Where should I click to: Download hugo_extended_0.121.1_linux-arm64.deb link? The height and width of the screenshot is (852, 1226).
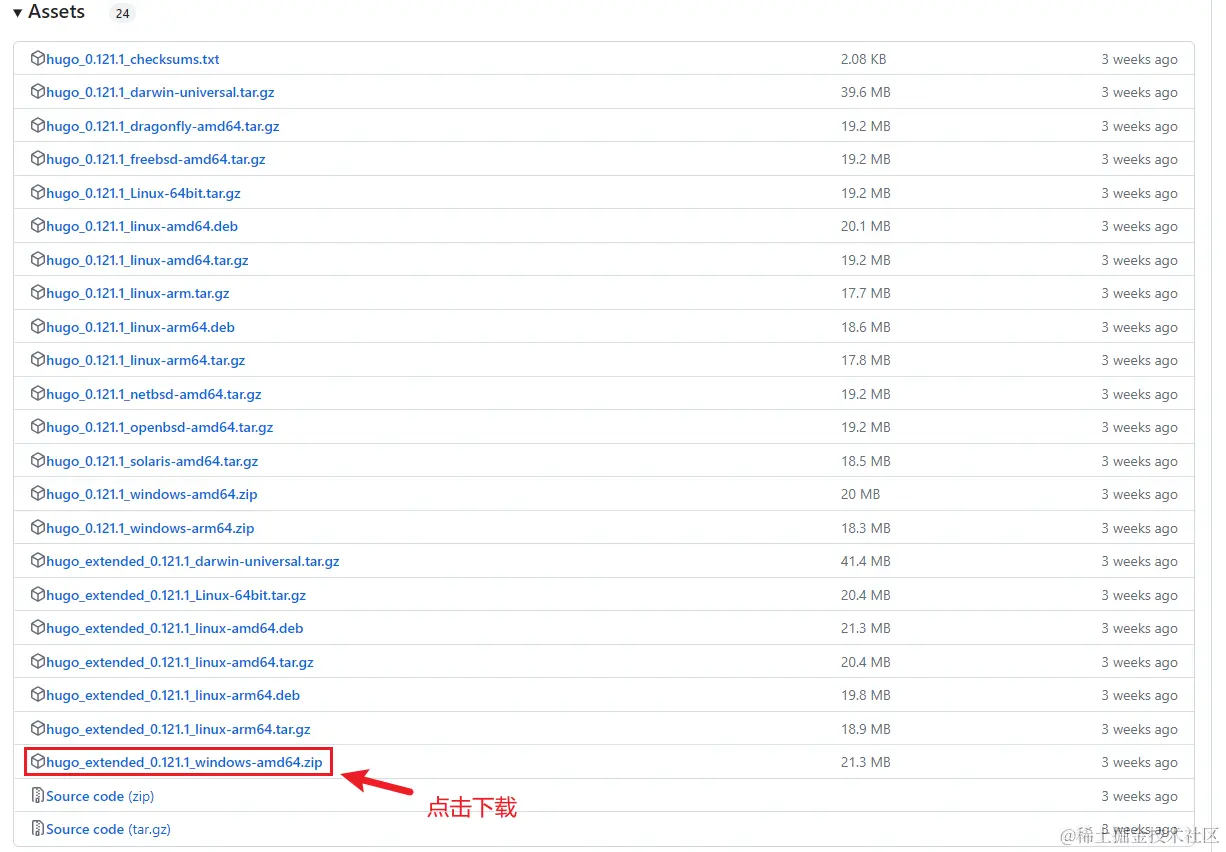point(173,695)
